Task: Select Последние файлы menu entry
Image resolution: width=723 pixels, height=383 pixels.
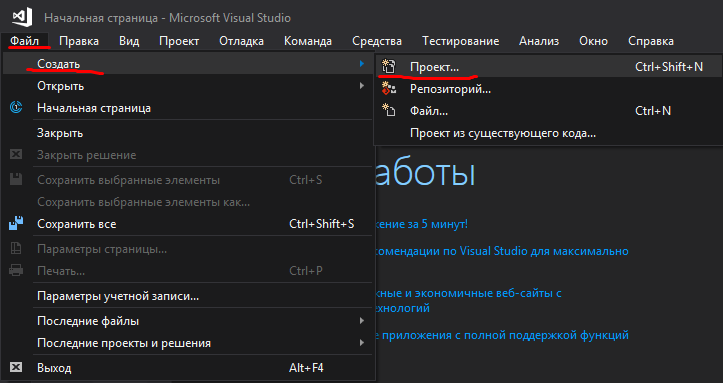Action: [x=187, y=320]
